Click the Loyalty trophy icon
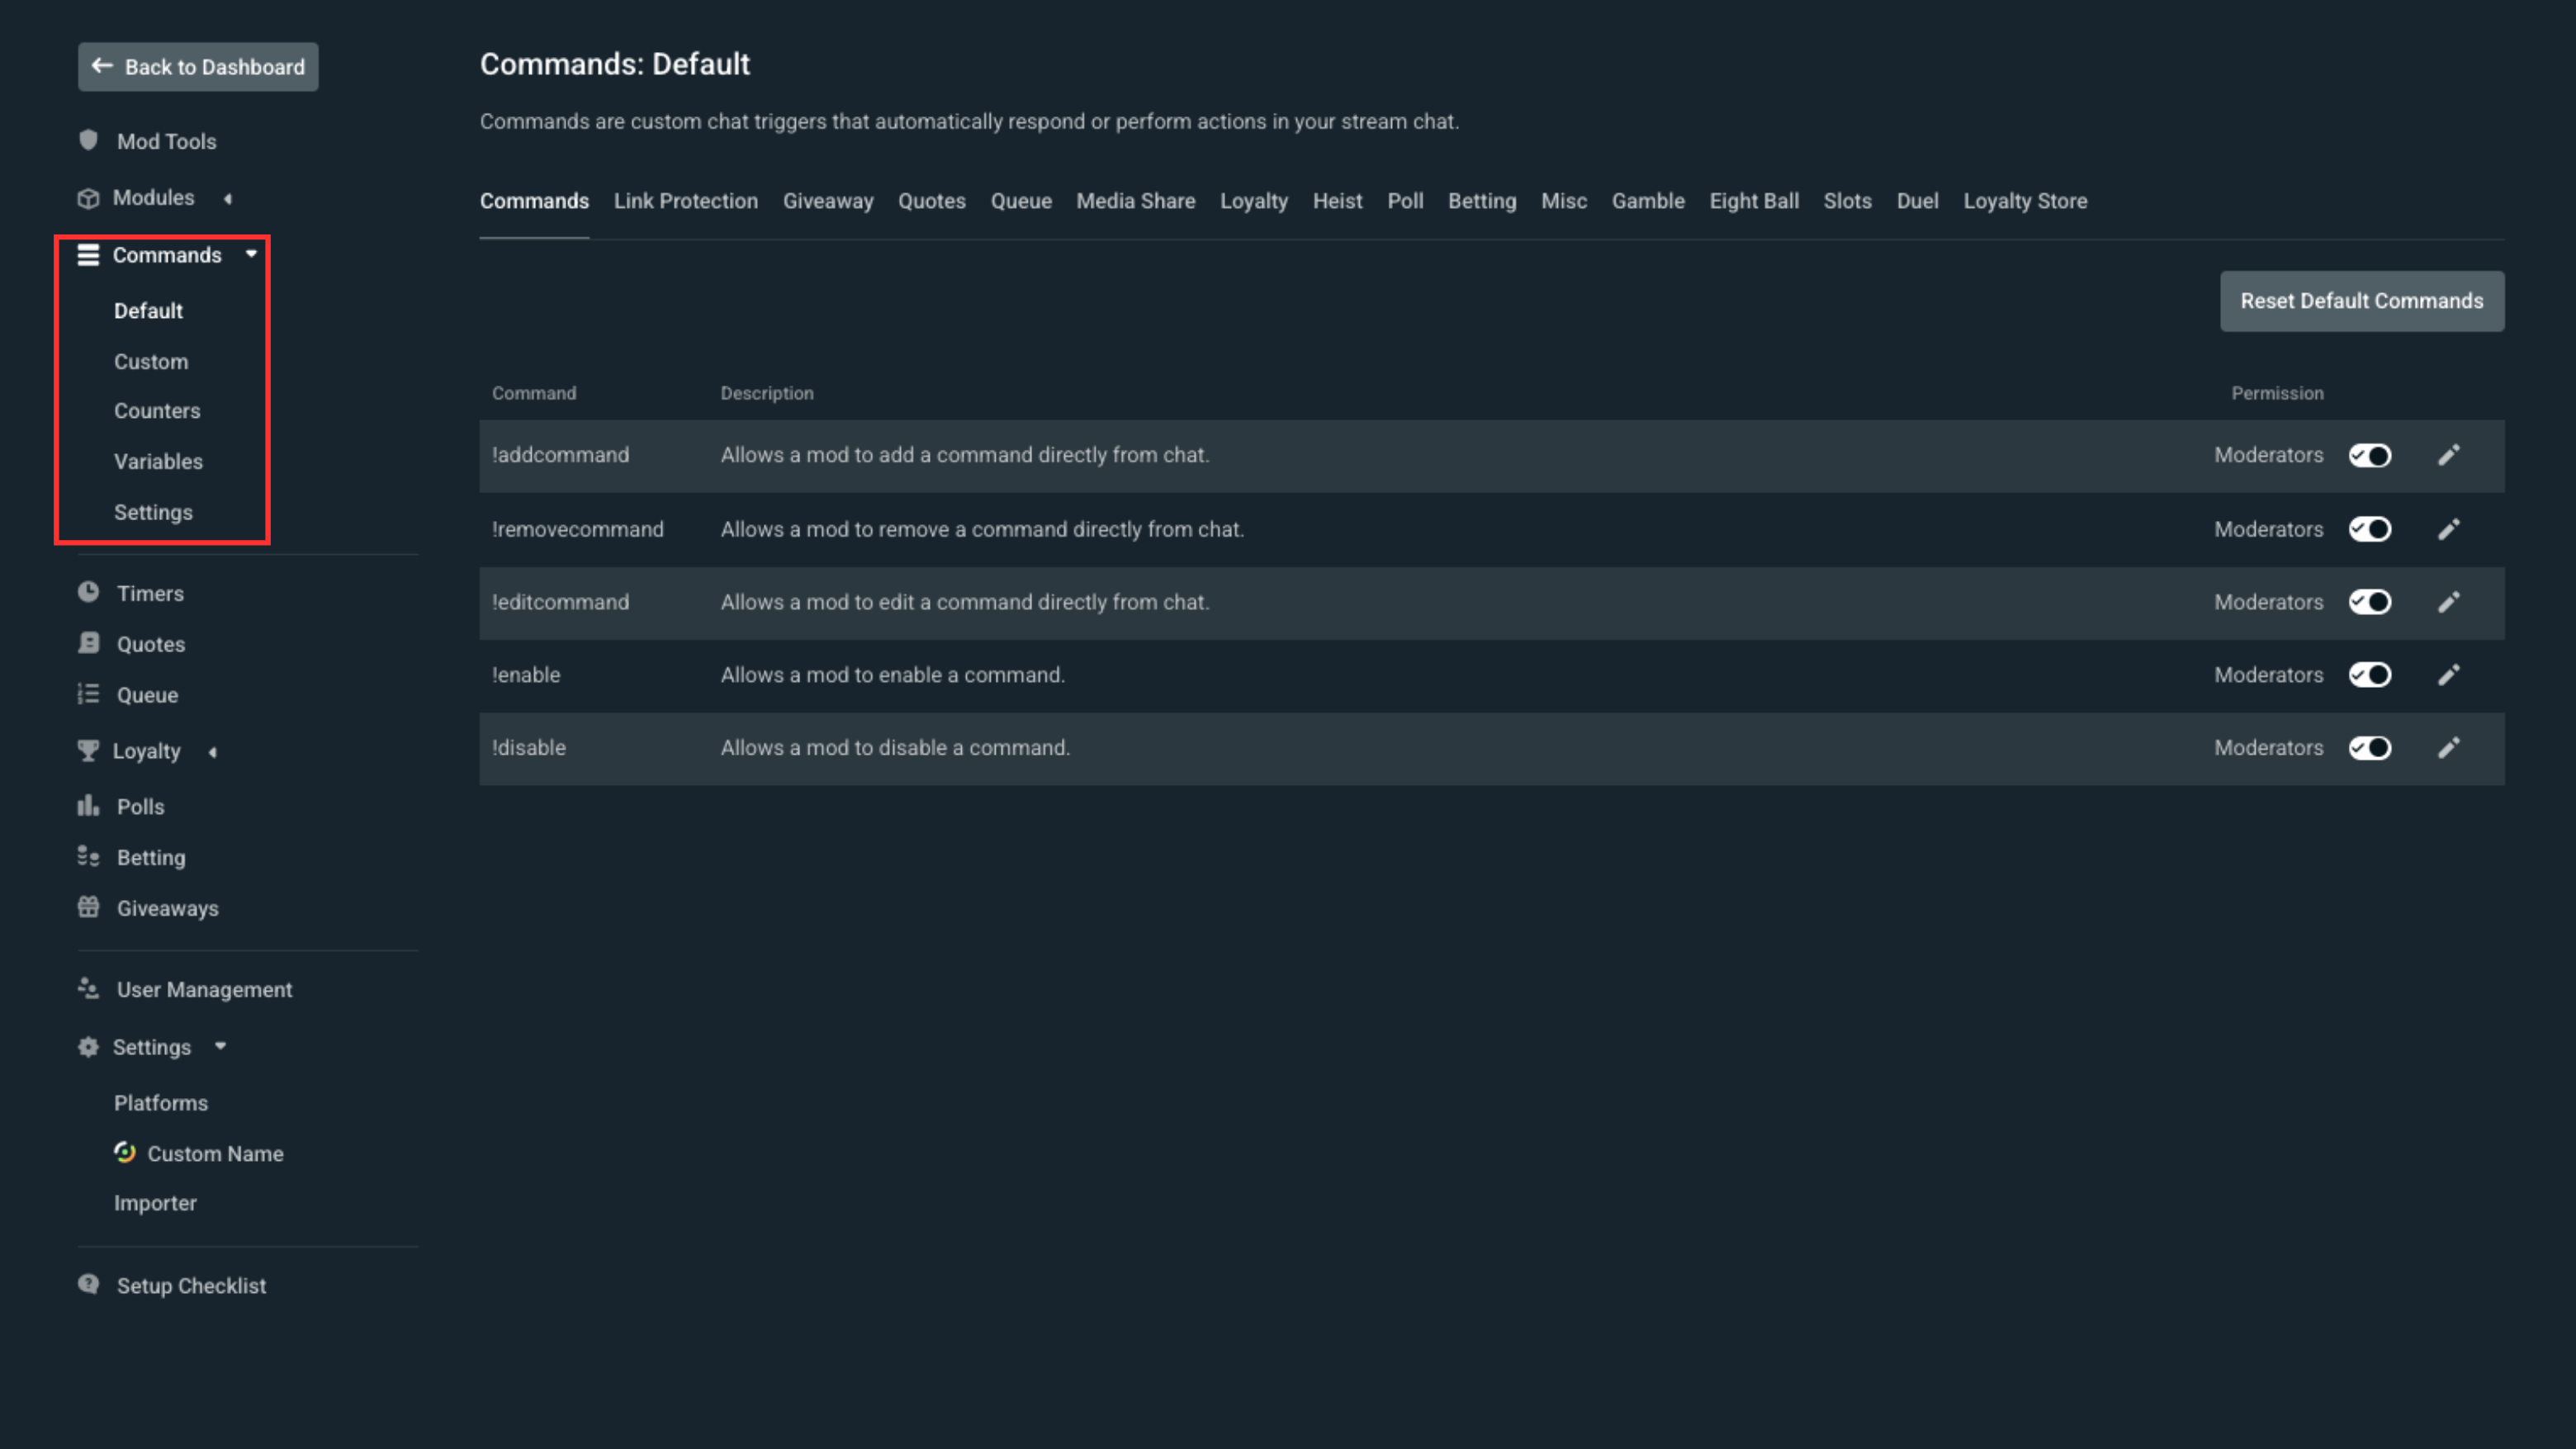The image size is (2576, 1449). [88, 750]
